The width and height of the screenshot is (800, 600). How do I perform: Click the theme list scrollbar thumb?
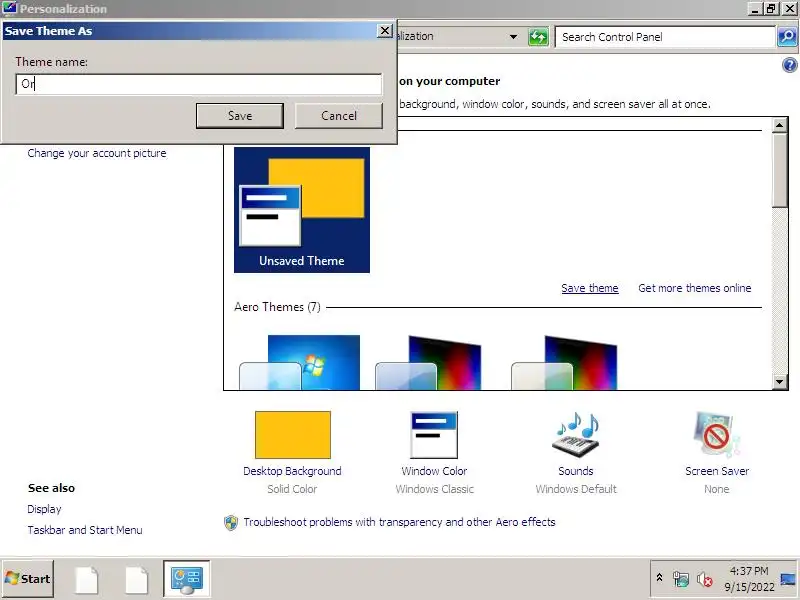pyautogui.click(x=779, y=170)
